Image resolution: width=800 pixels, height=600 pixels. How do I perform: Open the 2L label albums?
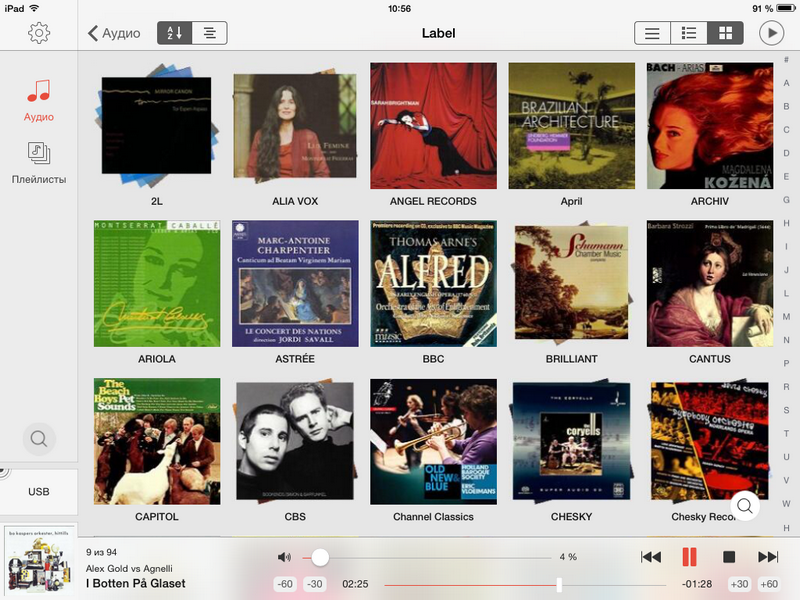click(157, 127)
